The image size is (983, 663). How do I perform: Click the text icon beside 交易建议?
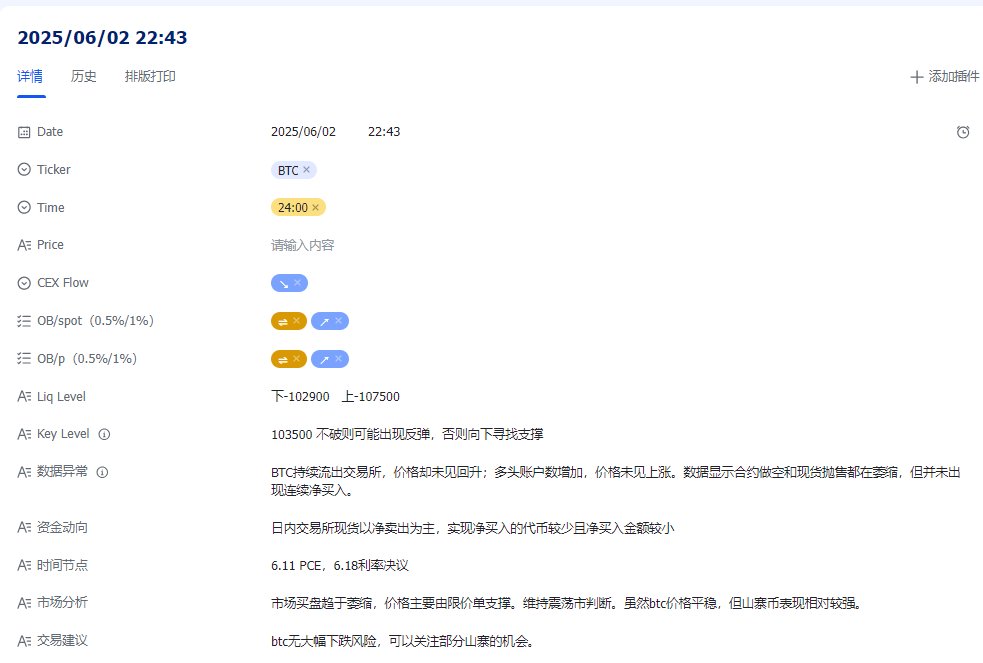24,641
